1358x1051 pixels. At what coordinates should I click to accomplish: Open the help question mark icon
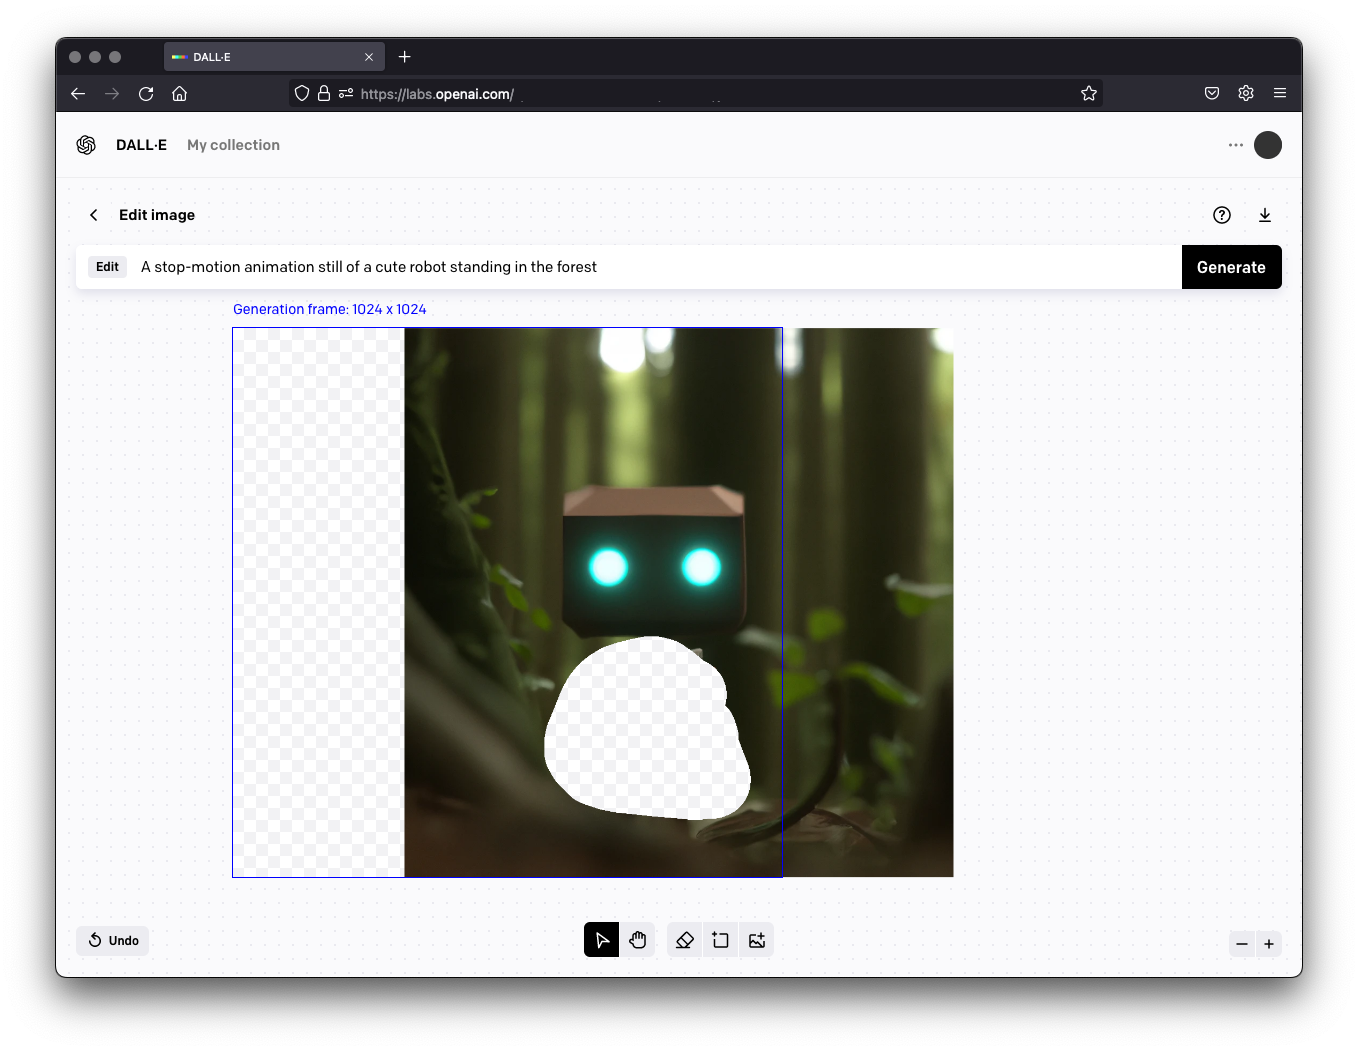click(1222, 215)
